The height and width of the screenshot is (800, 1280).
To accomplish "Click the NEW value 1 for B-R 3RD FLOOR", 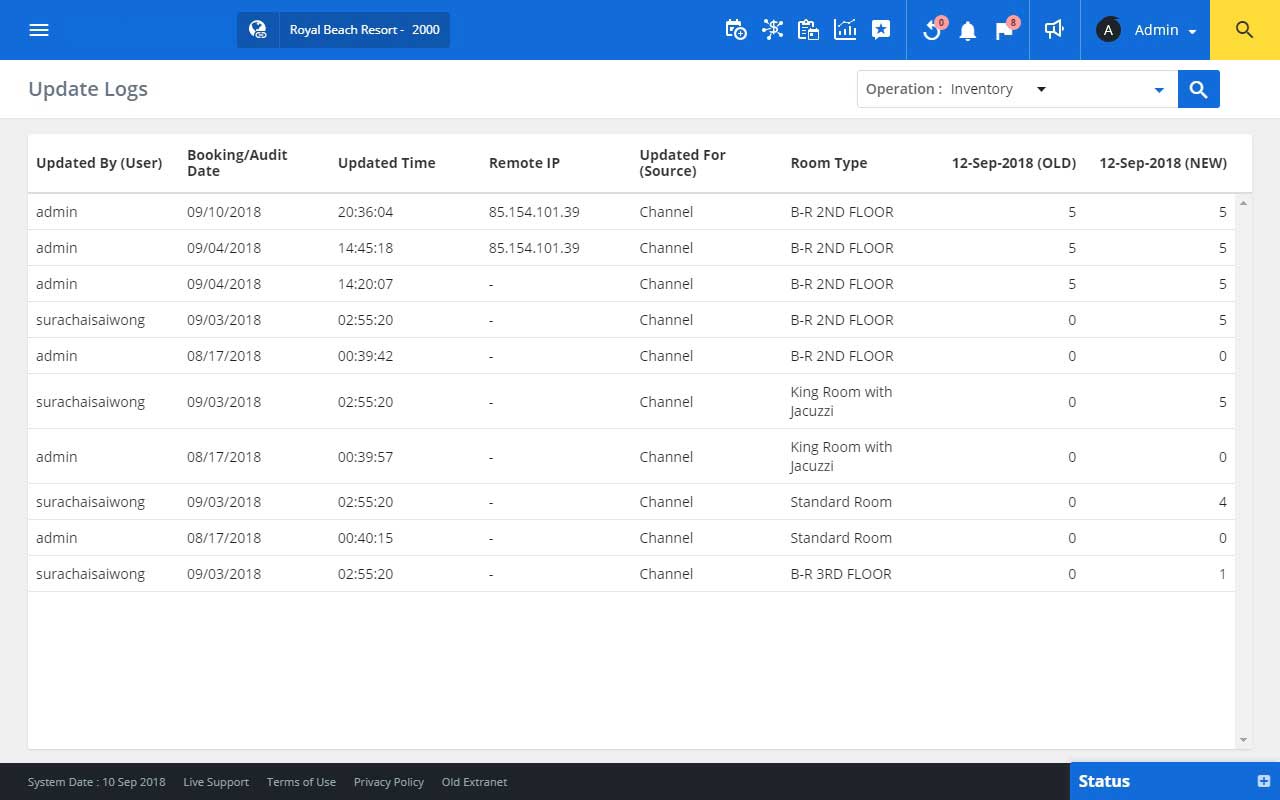I will point(1223,574).
